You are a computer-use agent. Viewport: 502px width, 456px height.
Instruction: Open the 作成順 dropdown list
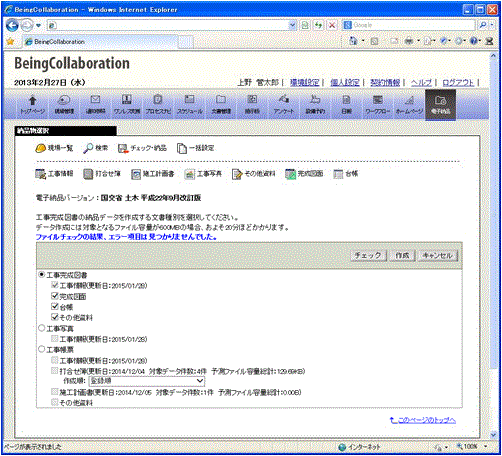point(147,381)
